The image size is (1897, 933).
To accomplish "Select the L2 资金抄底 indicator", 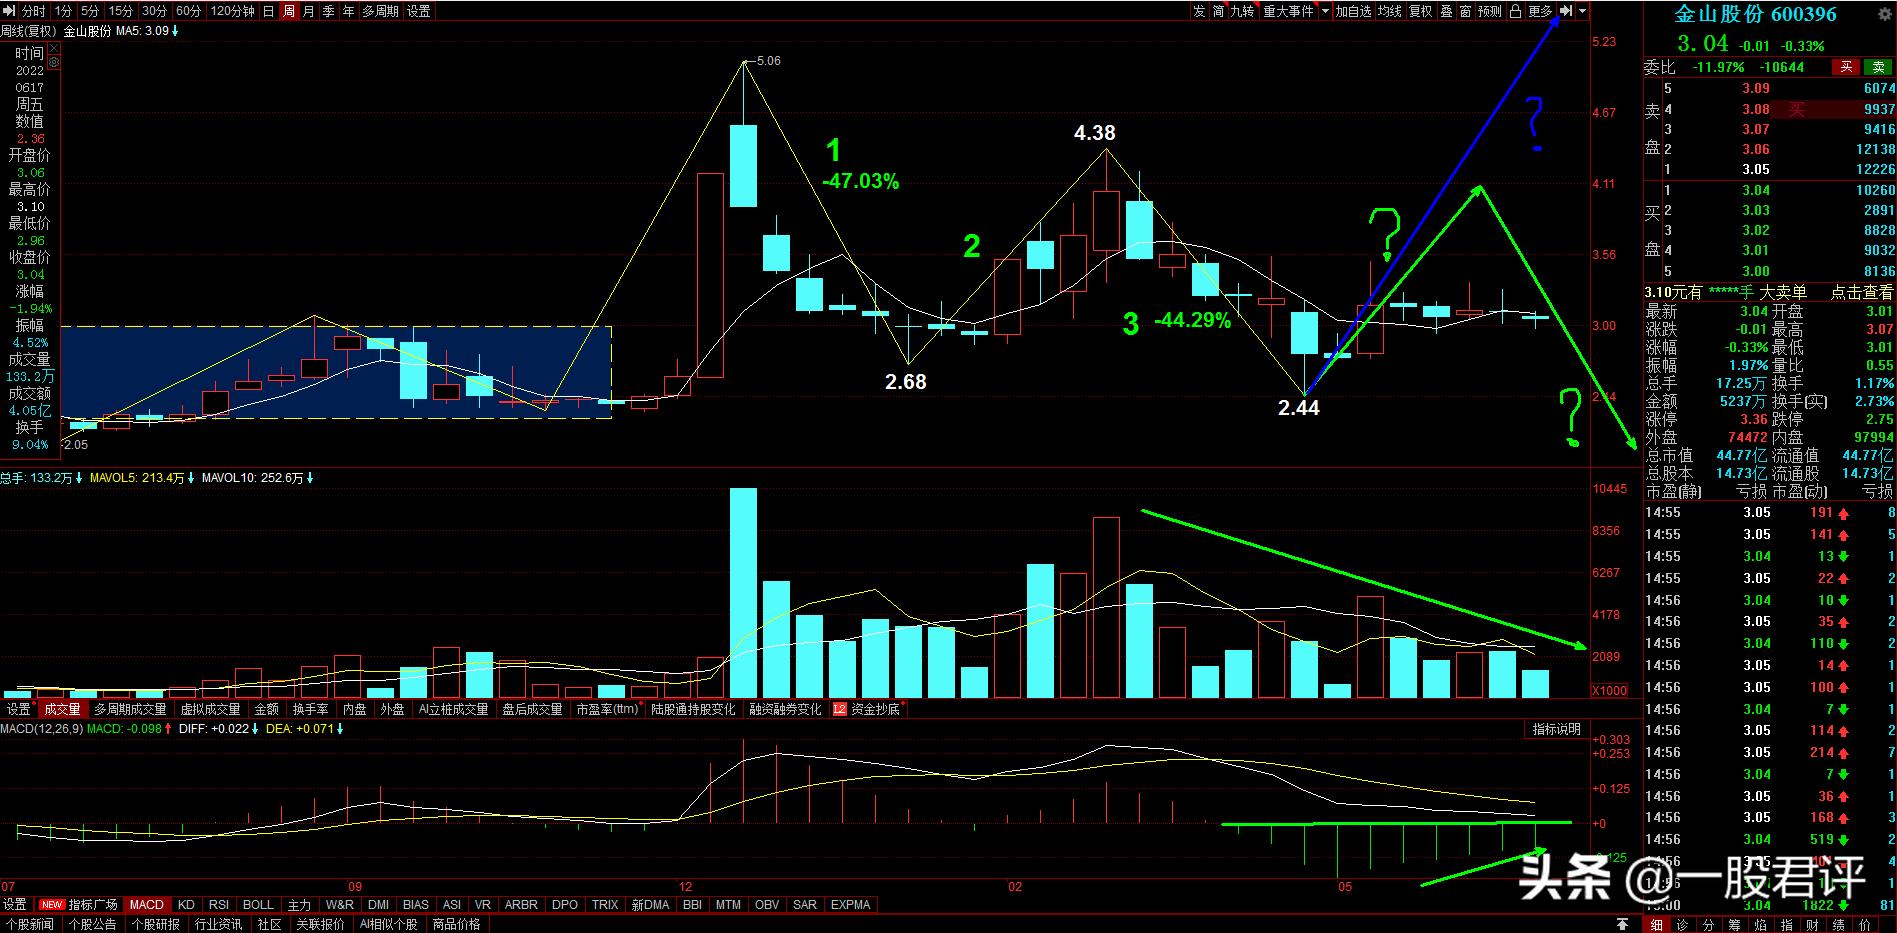I will (866, 709).
